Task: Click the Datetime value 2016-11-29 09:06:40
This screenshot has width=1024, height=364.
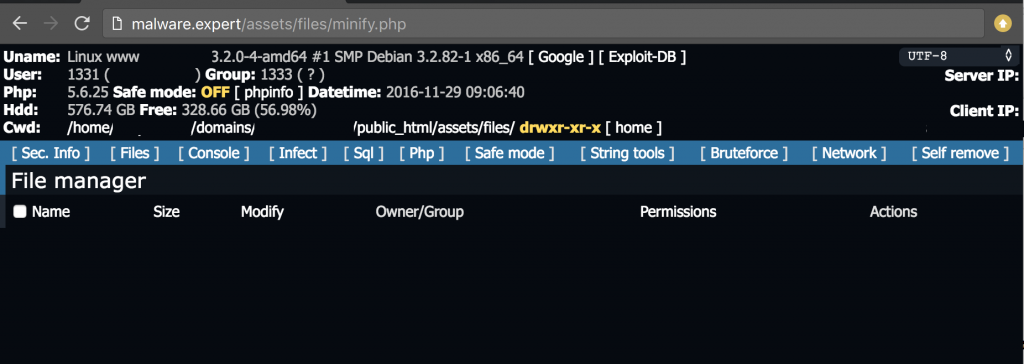Action: click(x=455, y=92)
